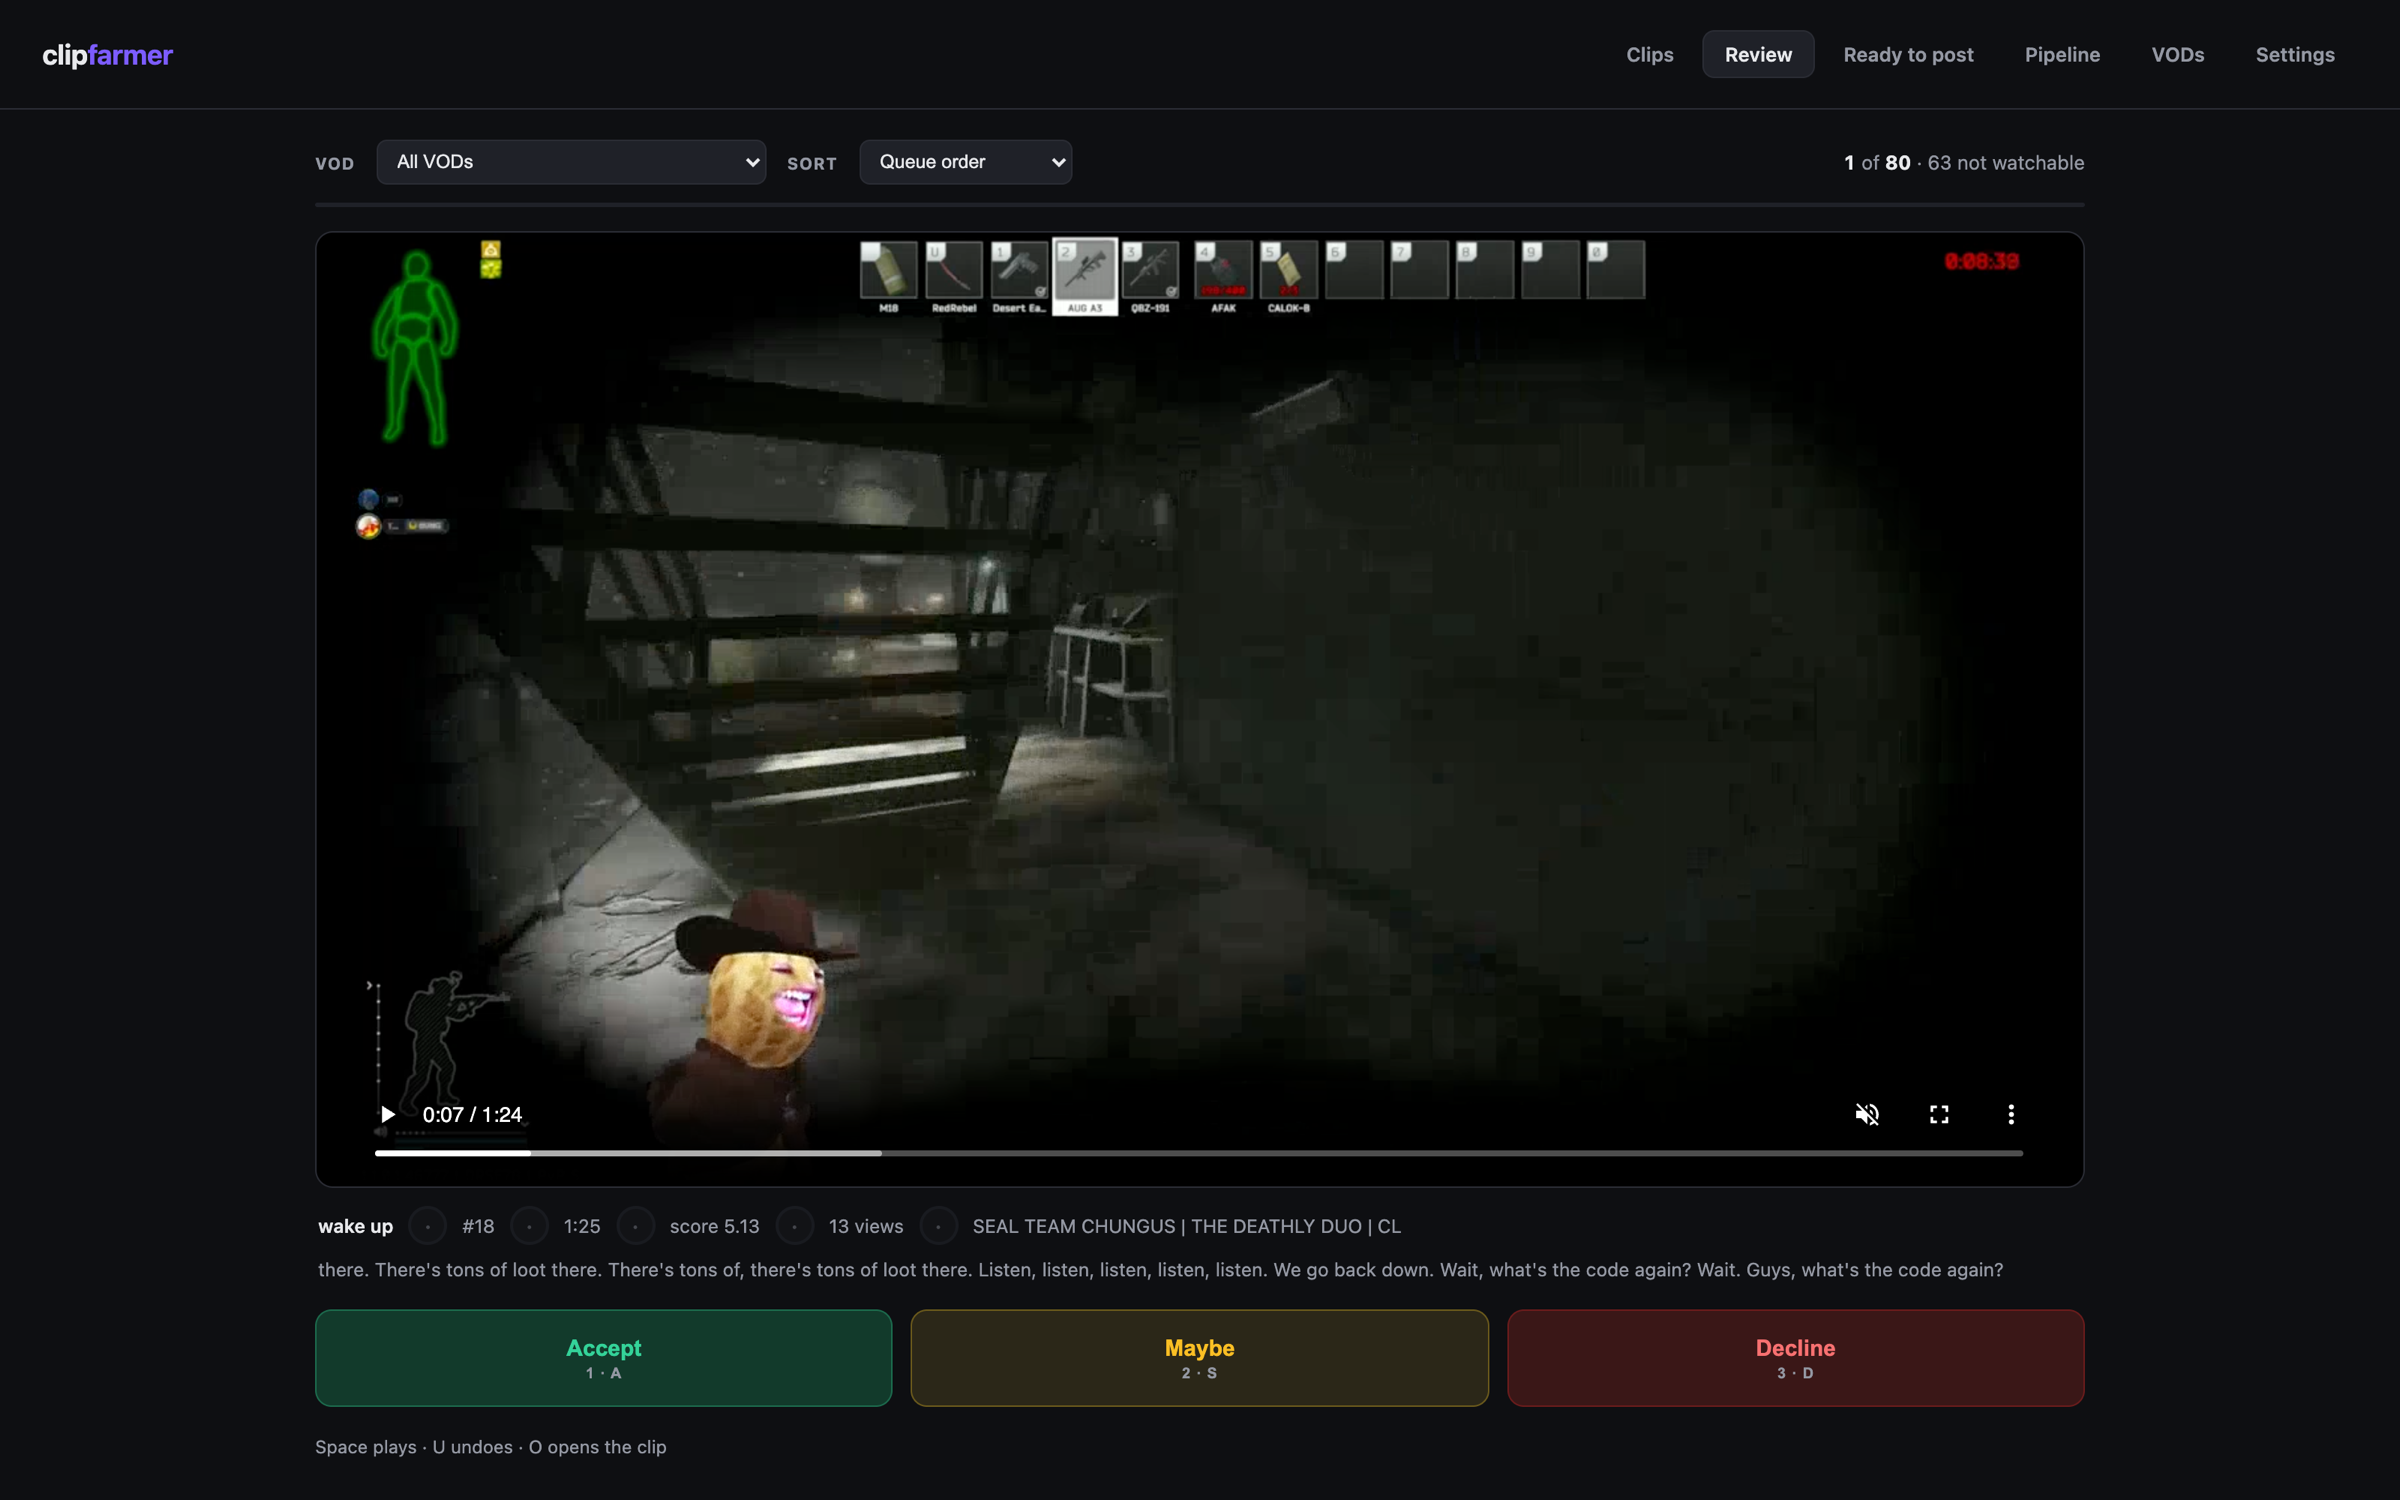This screenshot has width=2400, height=1500.
Task: Open the Sort order dropdown
Action: (x=965, y=162)
